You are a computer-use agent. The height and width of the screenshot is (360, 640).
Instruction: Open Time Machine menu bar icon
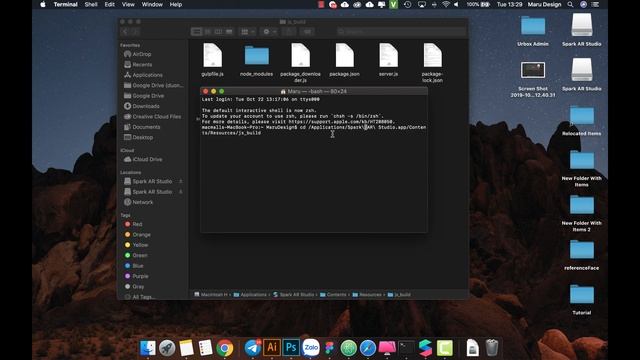pyautogui.click(x=407, y=4)
